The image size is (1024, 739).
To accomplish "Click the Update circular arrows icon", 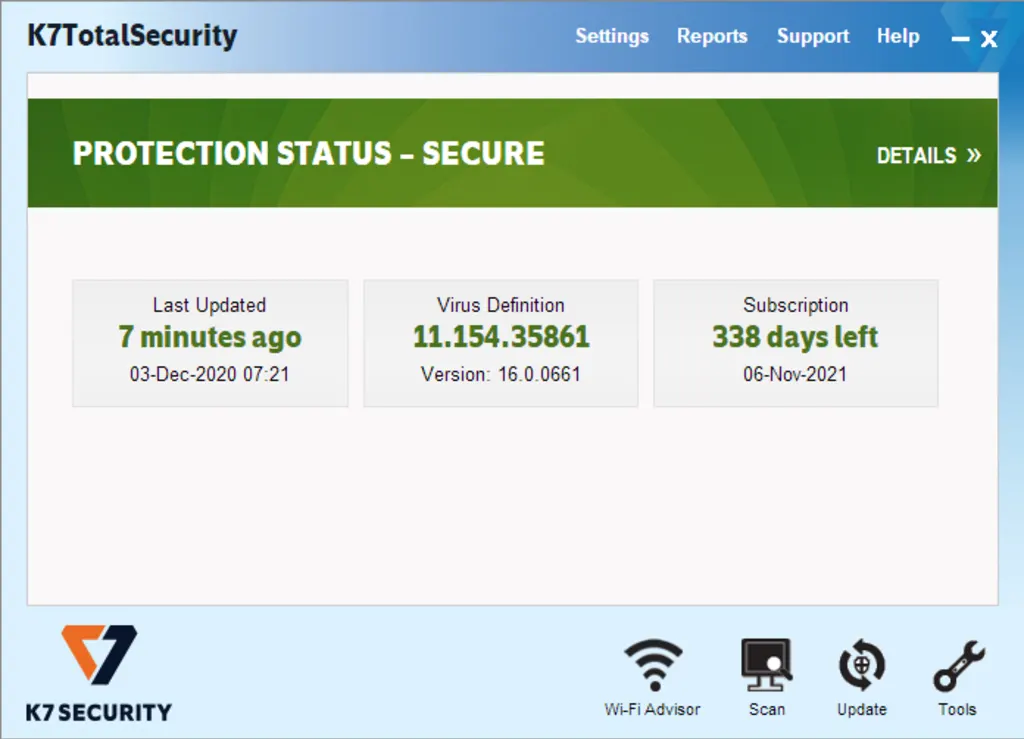I will [861, 662].
